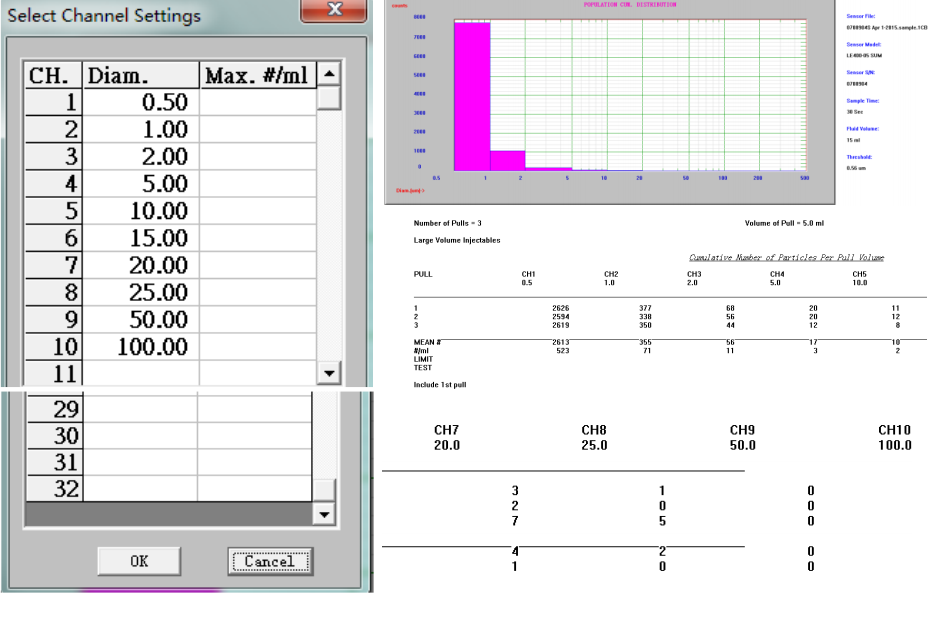Select diameter cell 0.50 for channel 1

pos(141,102)
